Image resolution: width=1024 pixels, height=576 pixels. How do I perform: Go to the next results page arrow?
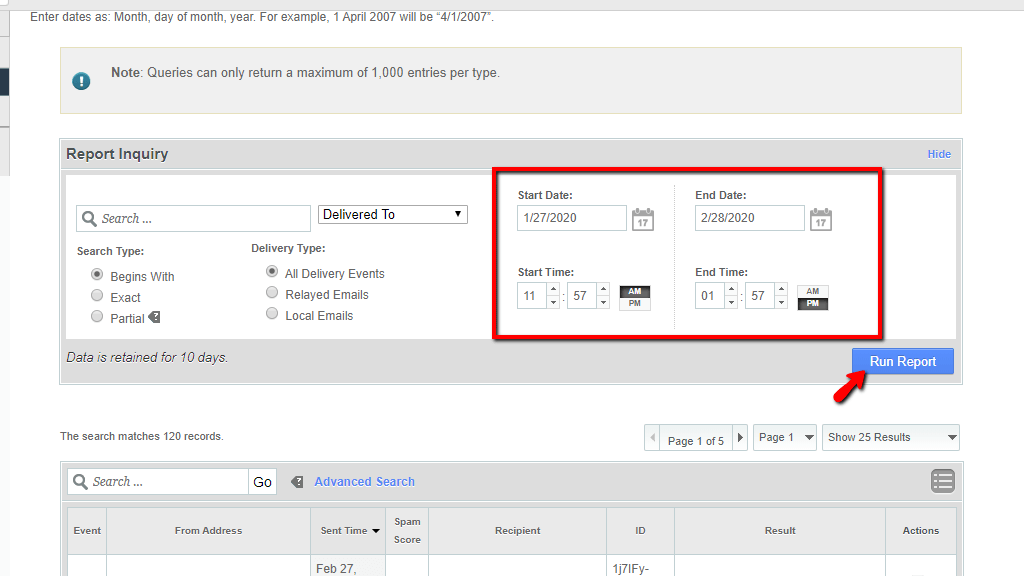click(x=740, y=438)
